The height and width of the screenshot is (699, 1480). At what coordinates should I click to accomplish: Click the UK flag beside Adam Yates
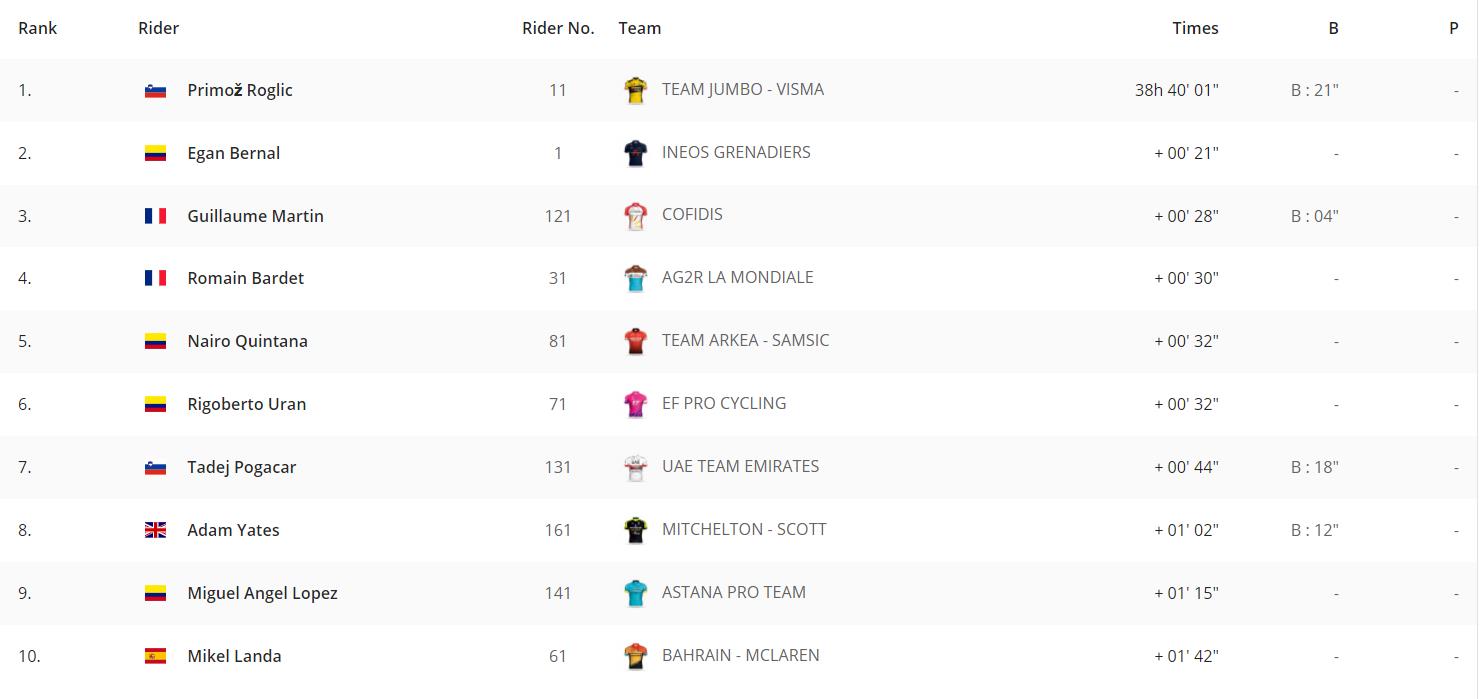coord(155,530)
